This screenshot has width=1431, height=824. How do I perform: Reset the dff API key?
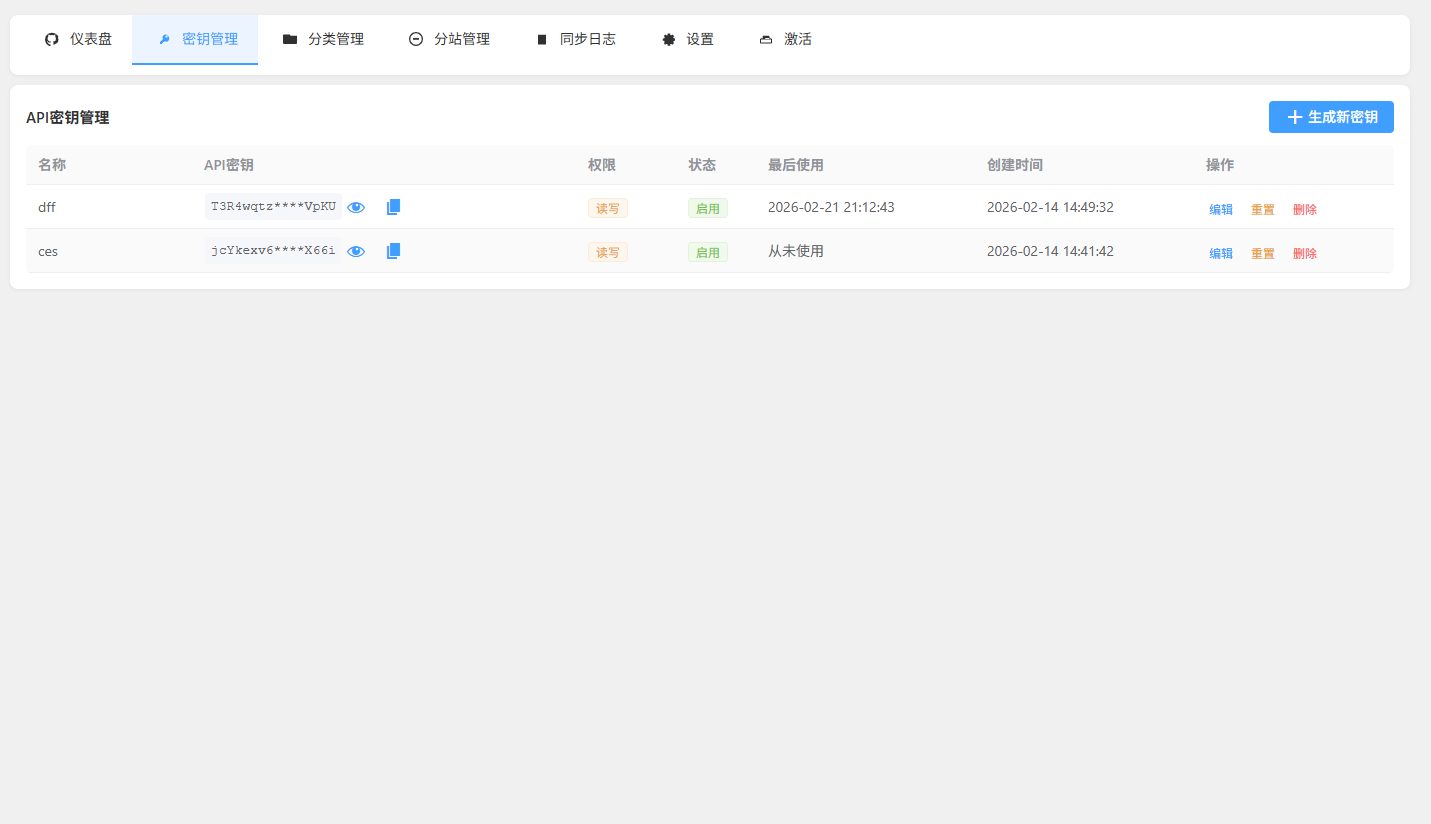click(1263, 209)
